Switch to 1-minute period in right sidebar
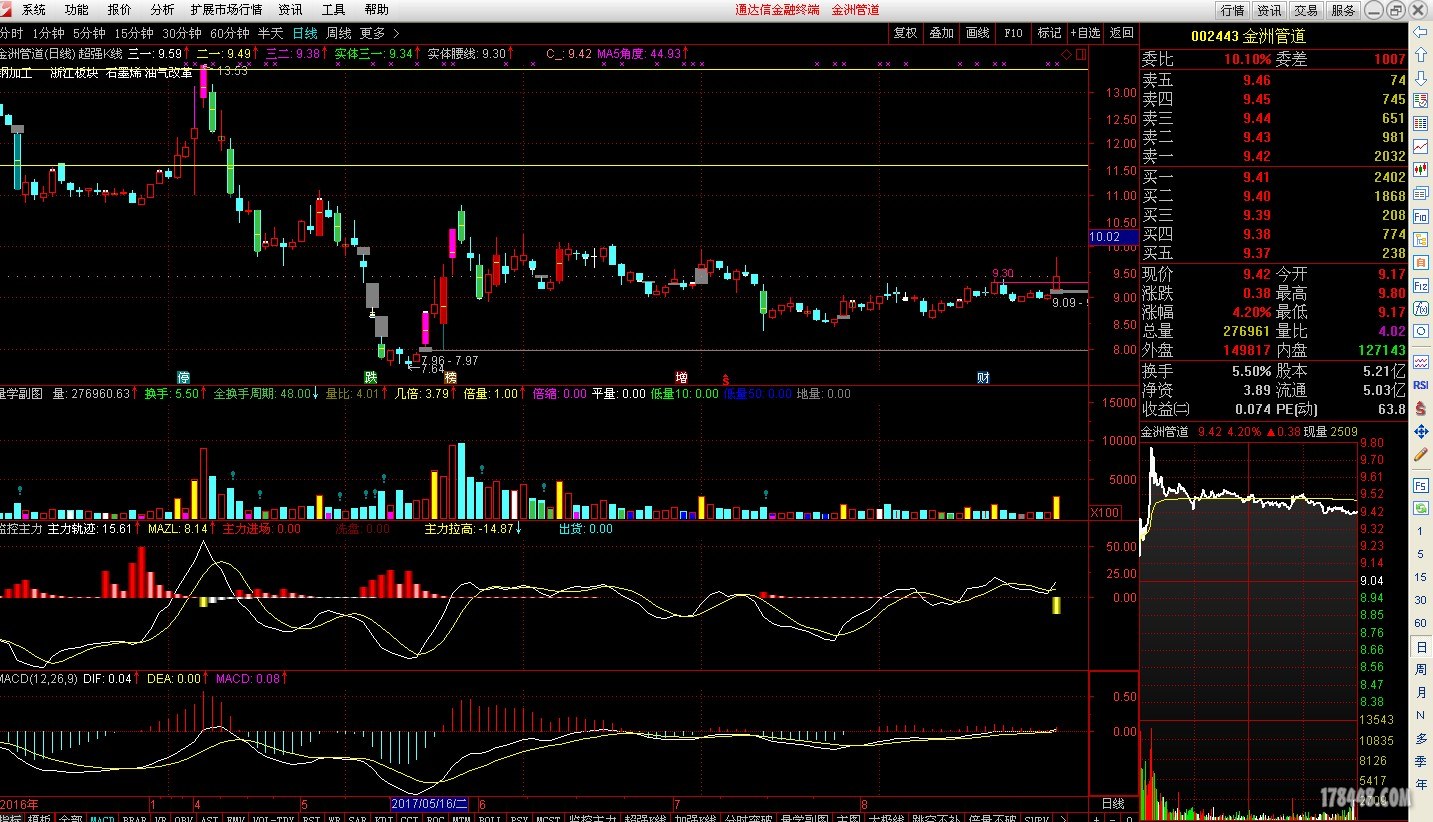This screenshot has height=822, width=1433. [1420, 531]
